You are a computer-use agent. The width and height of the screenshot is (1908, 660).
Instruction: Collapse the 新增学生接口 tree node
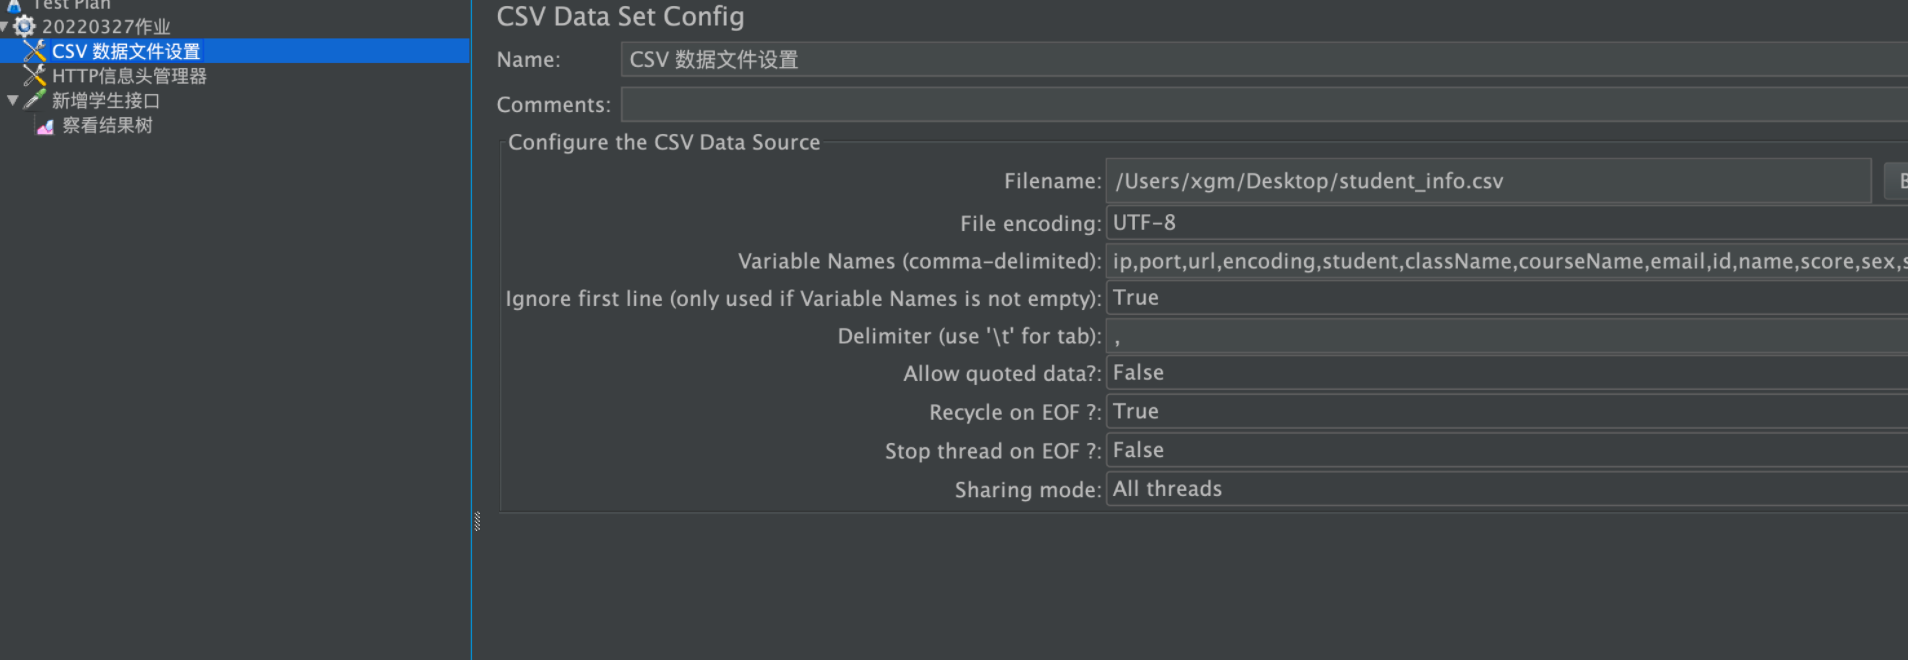[x=12, y=100]
